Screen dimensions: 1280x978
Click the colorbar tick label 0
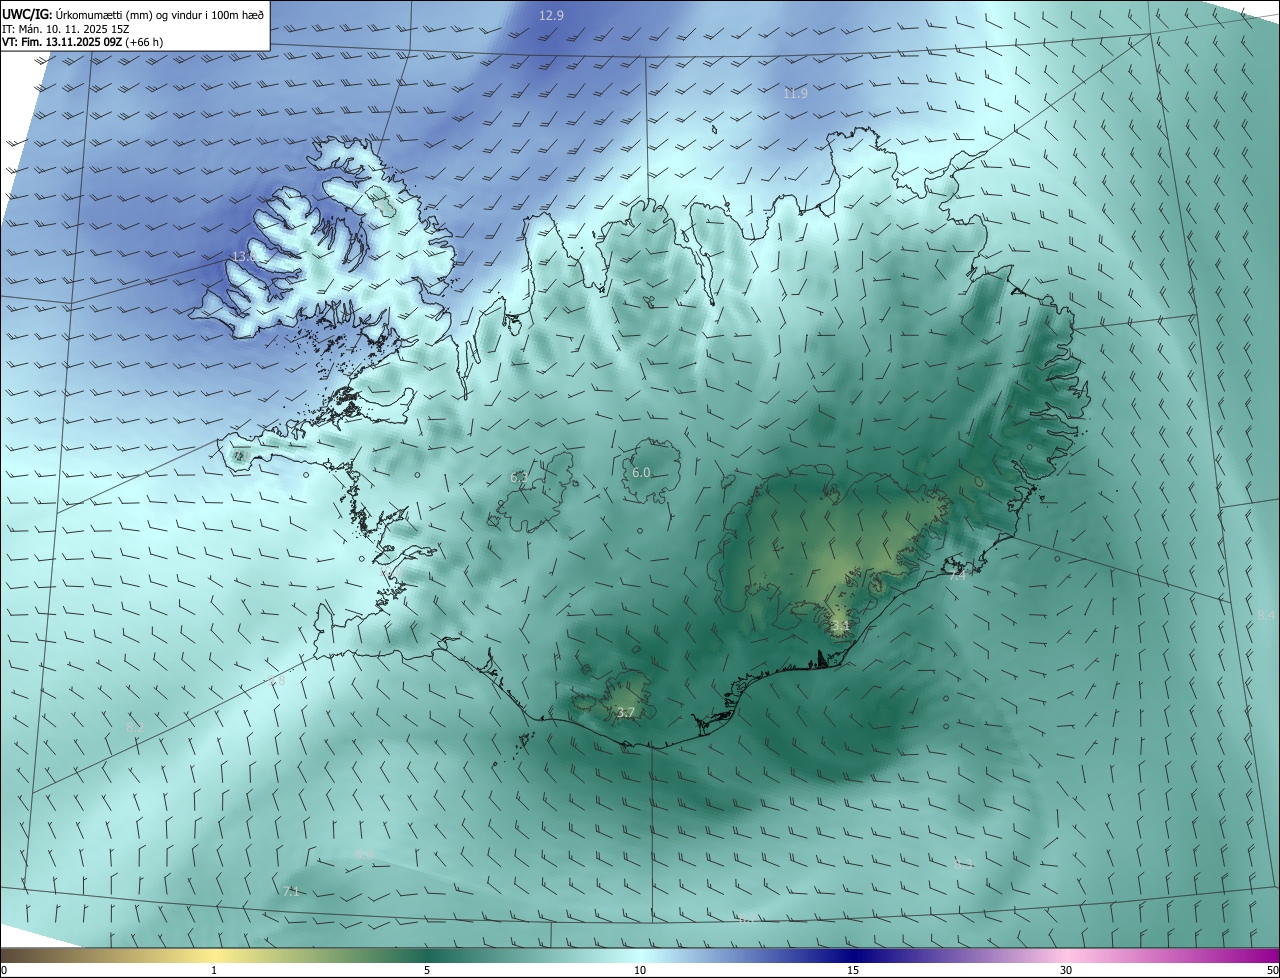(4, 970)
